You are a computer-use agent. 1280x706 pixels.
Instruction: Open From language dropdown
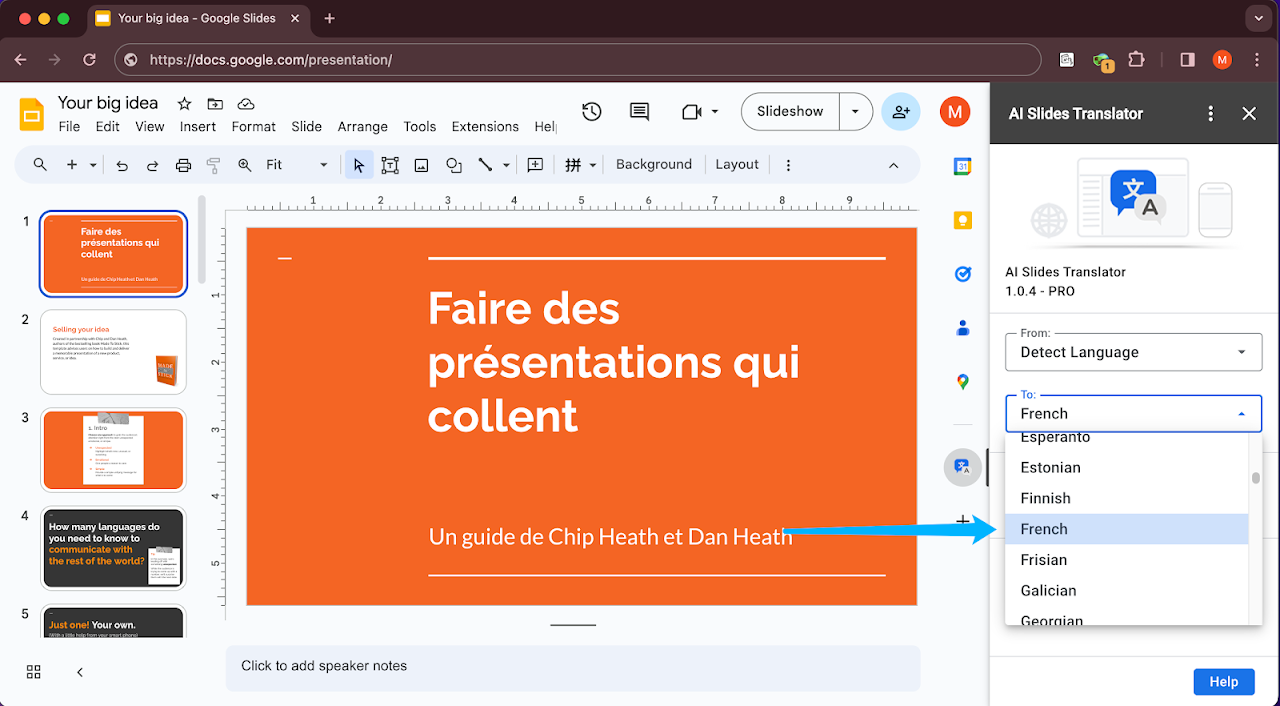click(x=1134, y=352)
